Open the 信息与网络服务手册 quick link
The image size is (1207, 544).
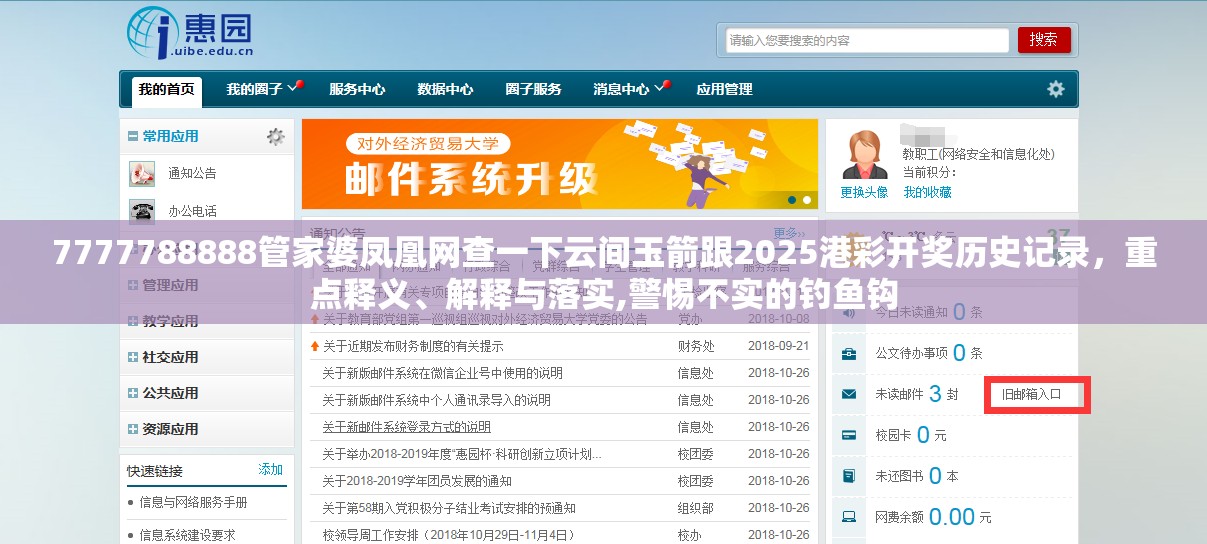pos(193,502)
